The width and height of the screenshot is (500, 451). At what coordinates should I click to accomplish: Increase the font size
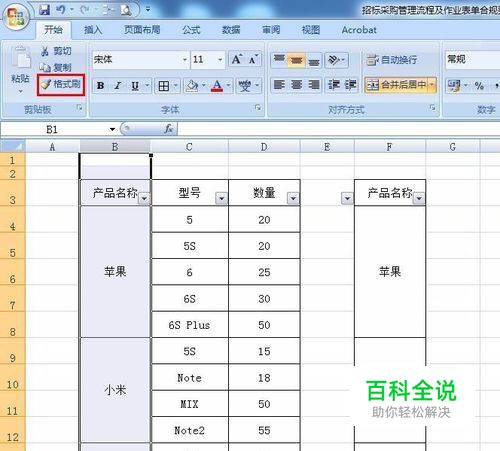pyautogui.click(x=237, y=60)
